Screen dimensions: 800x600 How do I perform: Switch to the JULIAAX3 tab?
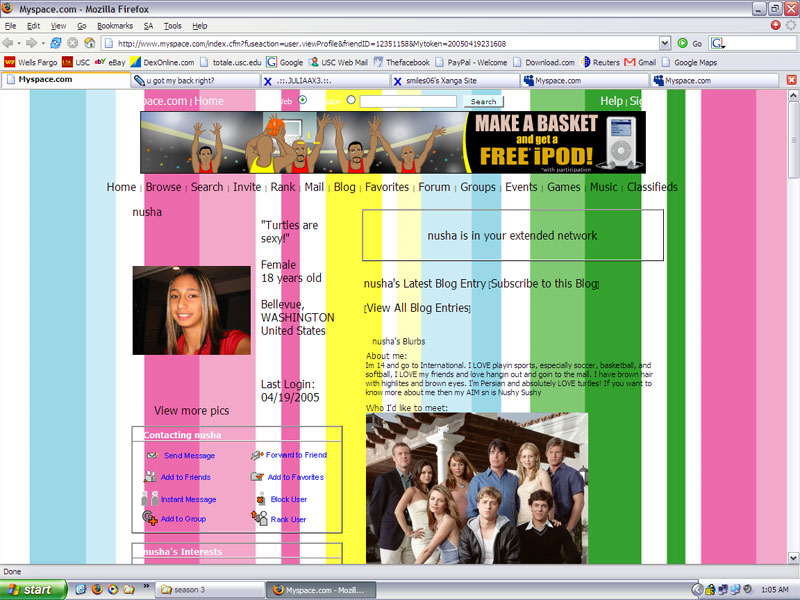click(325, 81)
